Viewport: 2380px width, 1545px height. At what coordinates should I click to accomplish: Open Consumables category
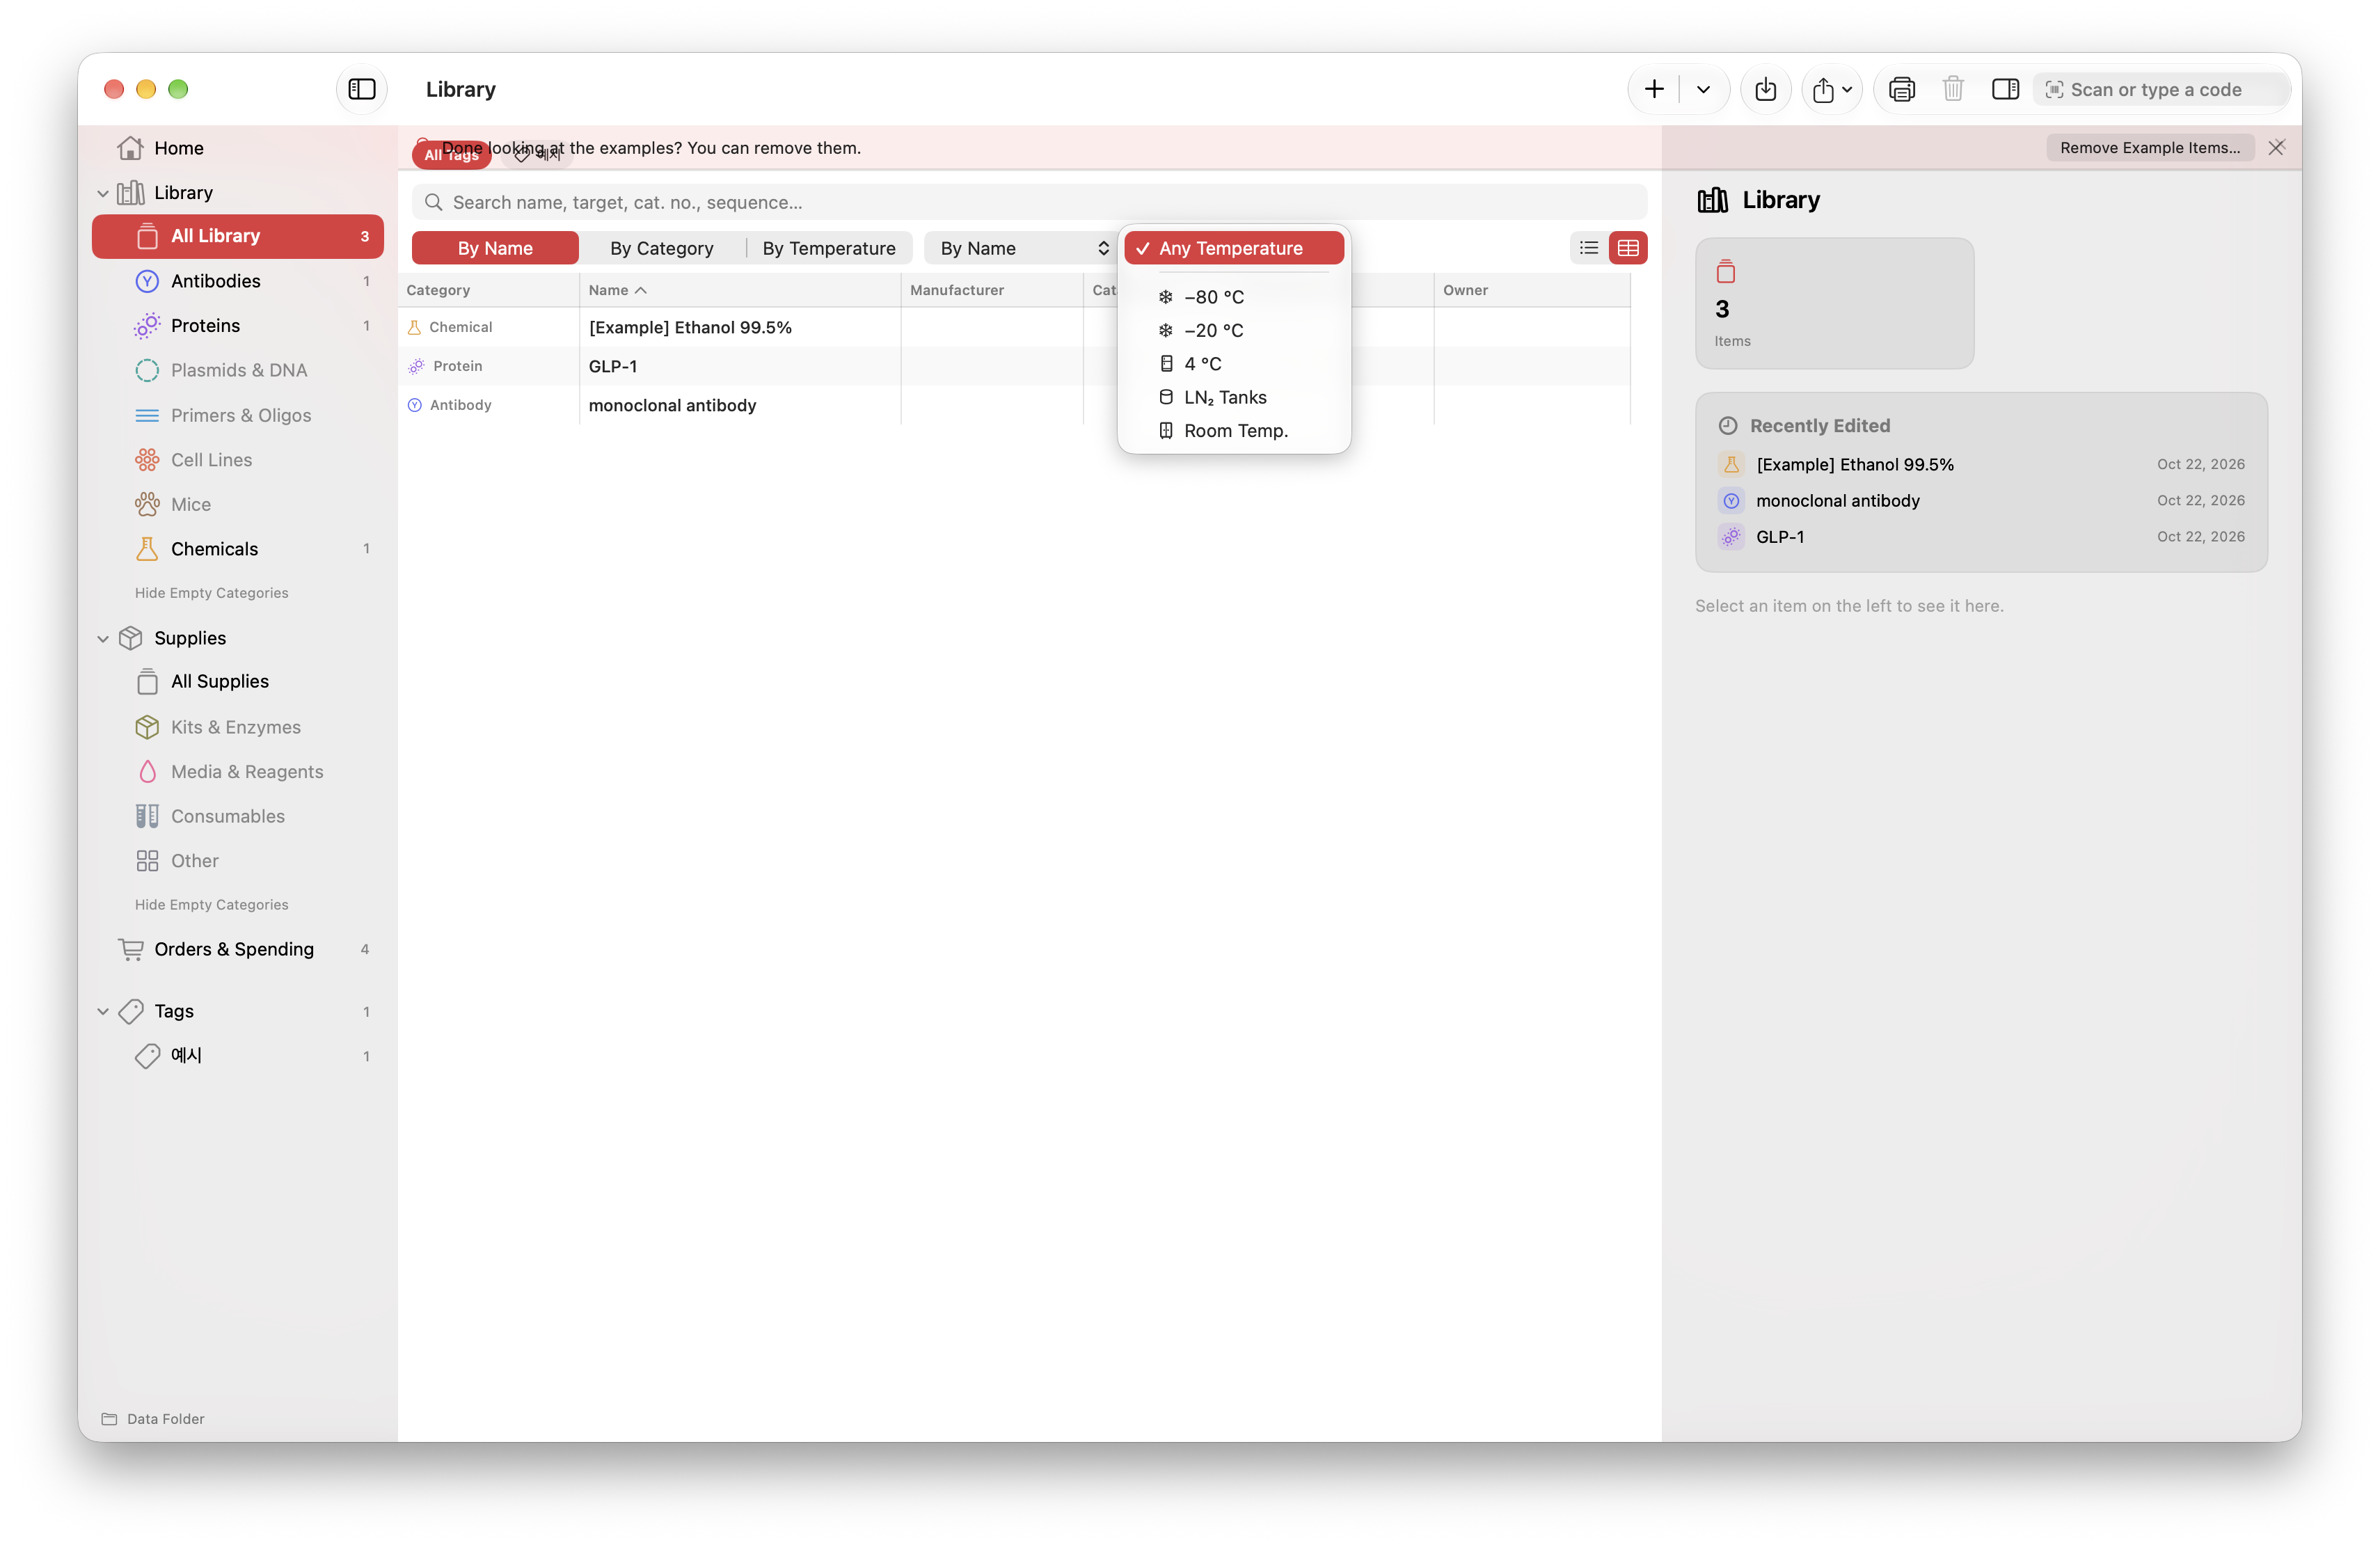[237, 816]
